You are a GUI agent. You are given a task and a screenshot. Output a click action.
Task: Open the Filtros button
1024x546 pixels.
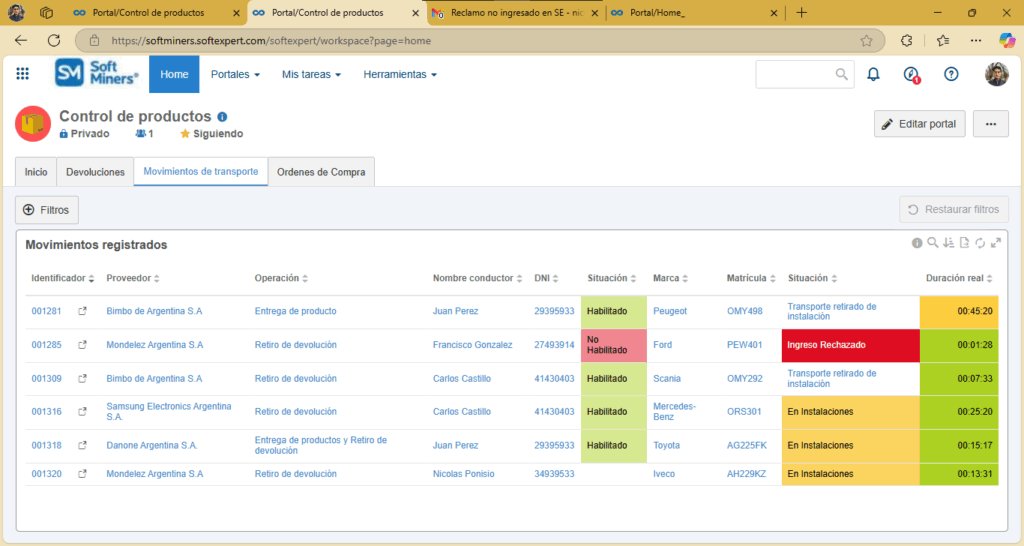(47, 210)
